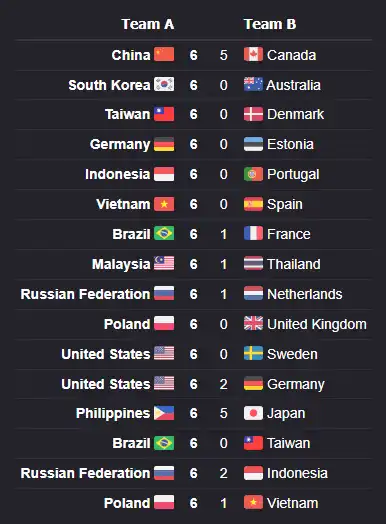Click Indonesia name in Russian Federation match
The image size is (386, 524).
[x=297, y=473]
